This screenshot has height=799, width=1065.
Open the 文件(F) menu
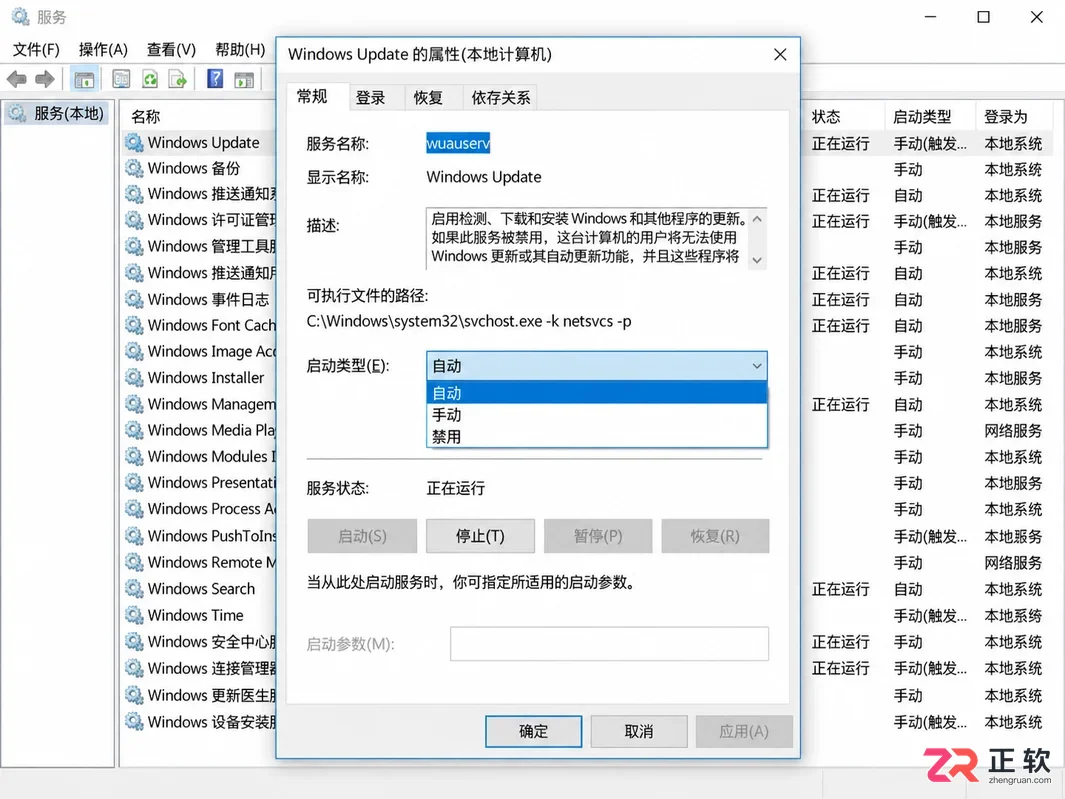[x=36, y=50]
